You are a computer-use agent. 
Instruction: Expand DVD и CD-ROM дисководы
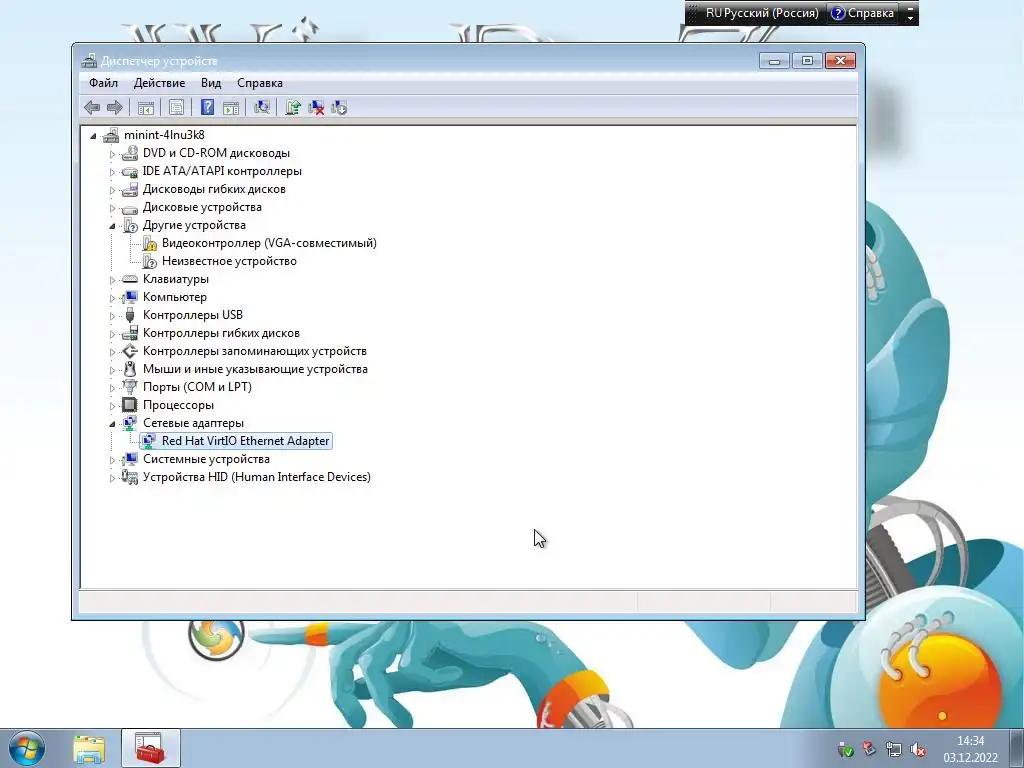pos(112,154)
